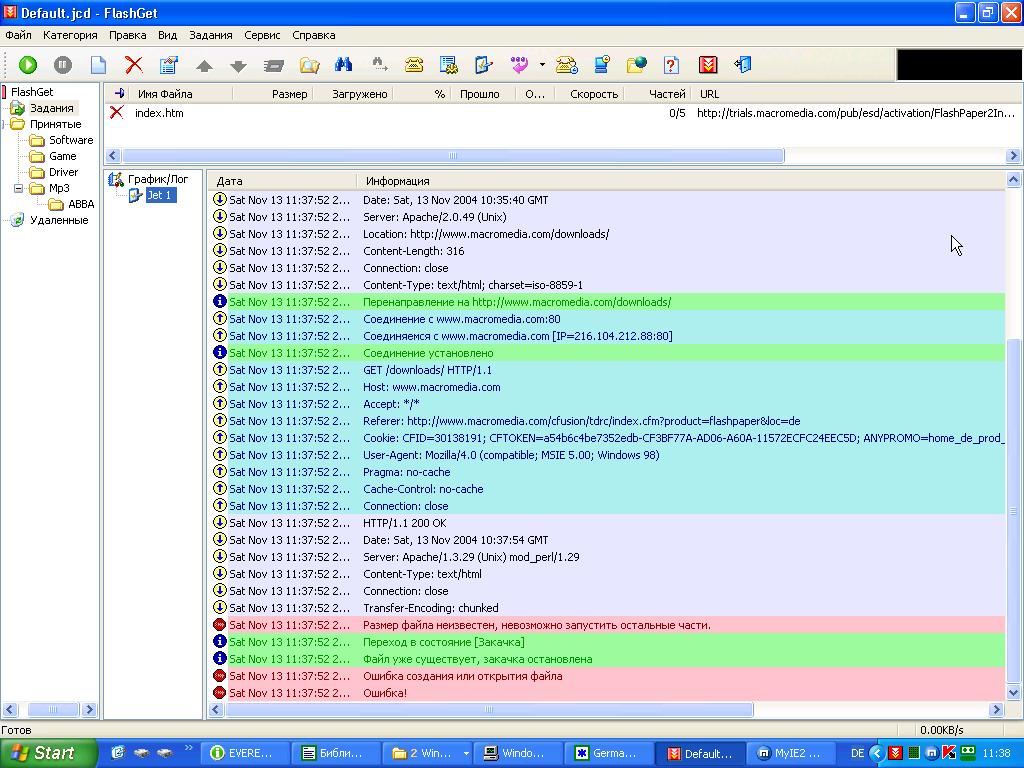Open the Справка menu
This screenshot has width=1024, height=768.
pyautogui.click(x=313, y=35)
